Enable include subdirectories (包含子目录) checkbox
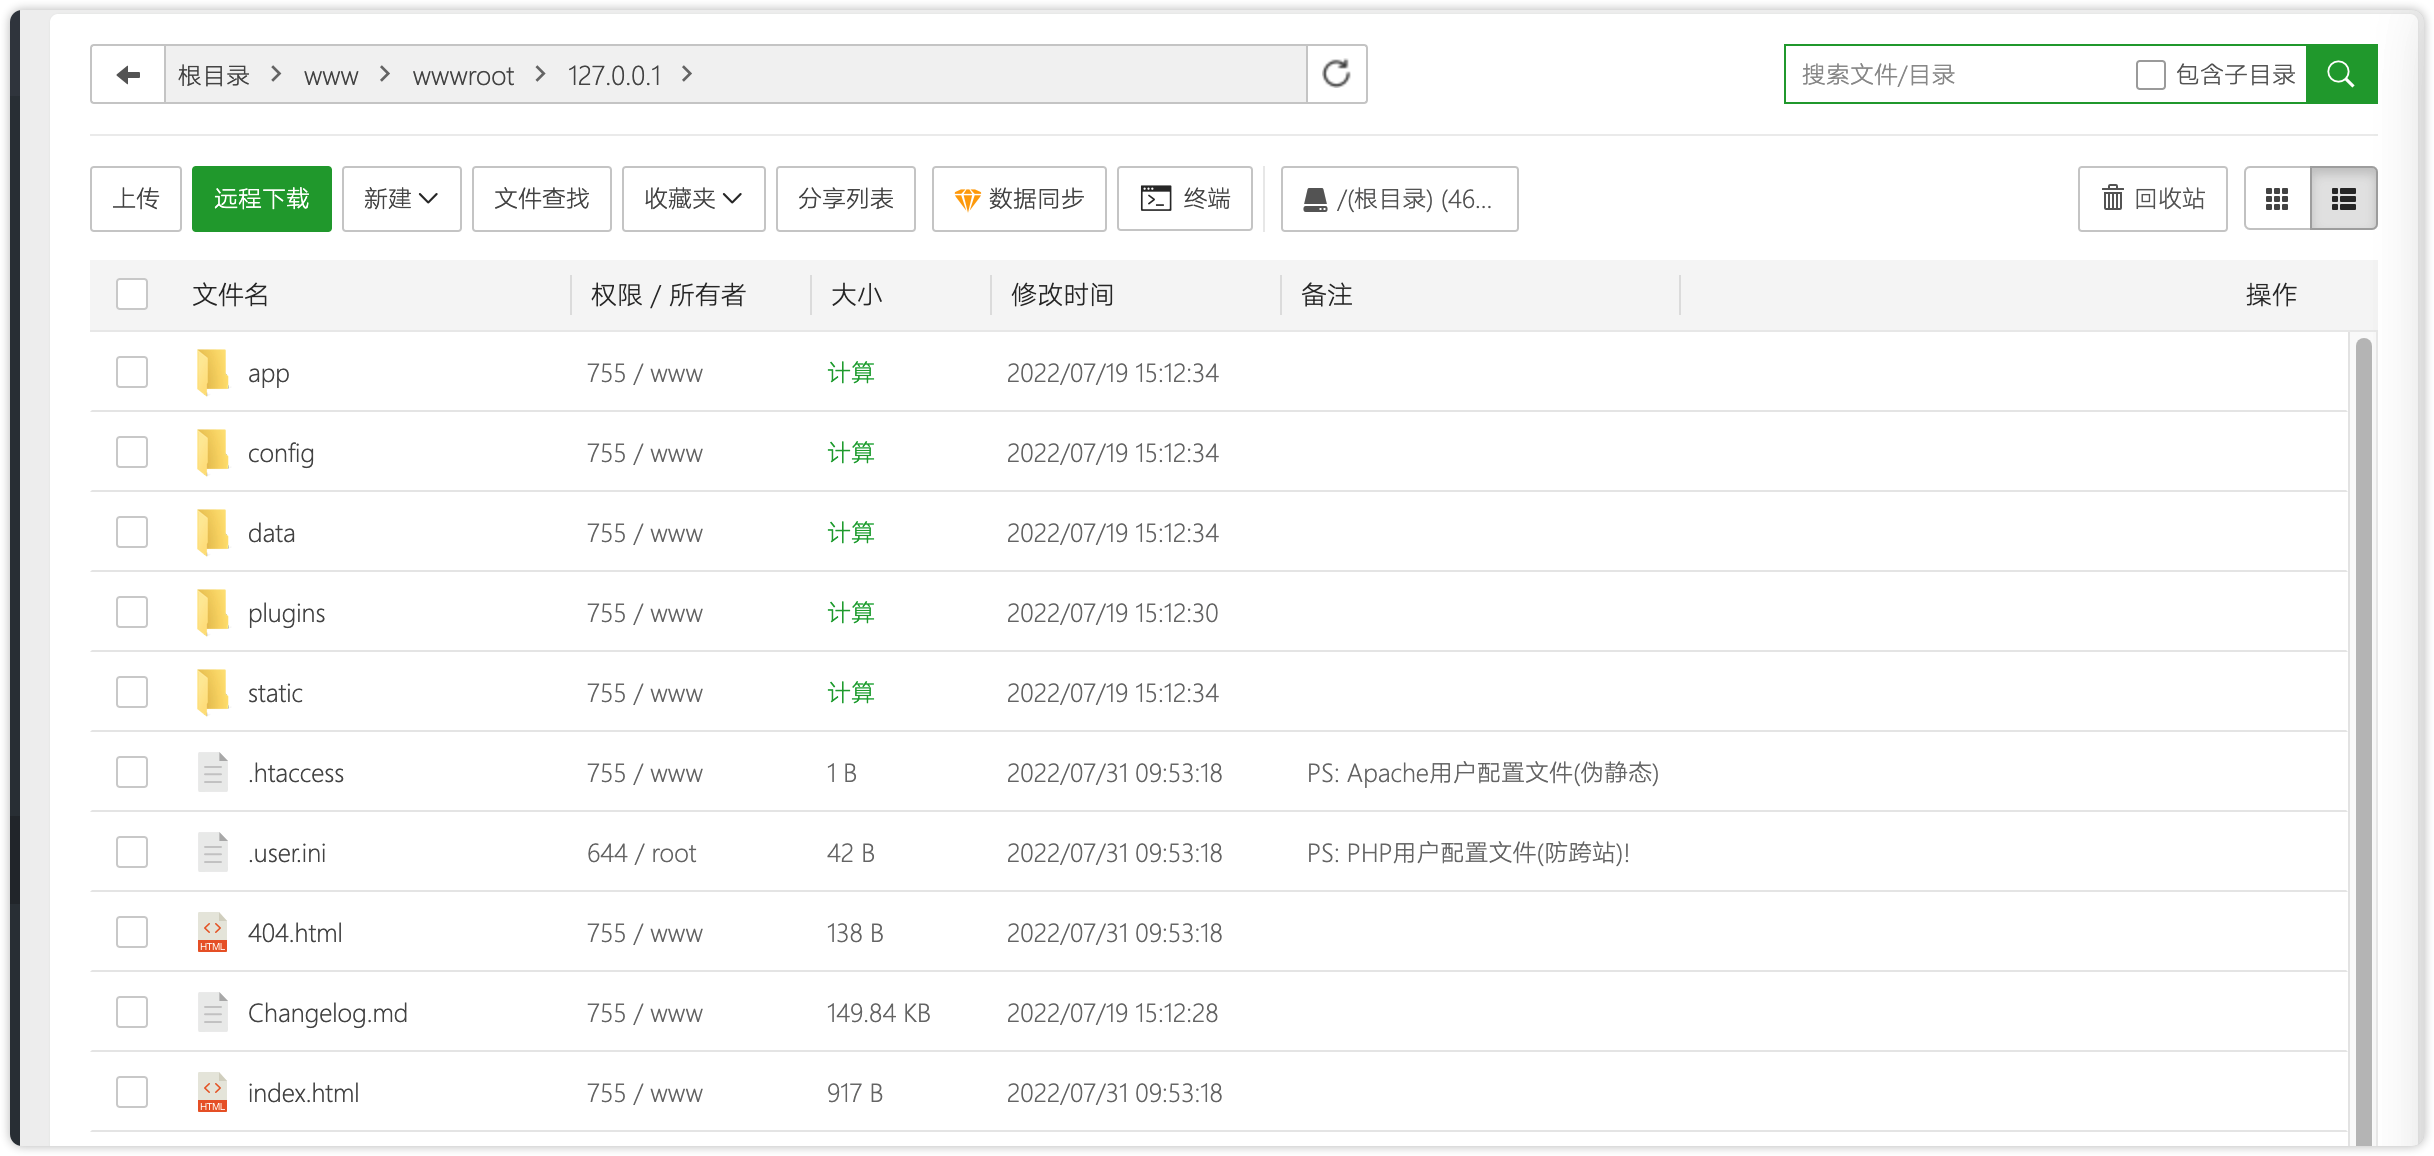This screenshot has width=2434, height=1156. 2150,75
